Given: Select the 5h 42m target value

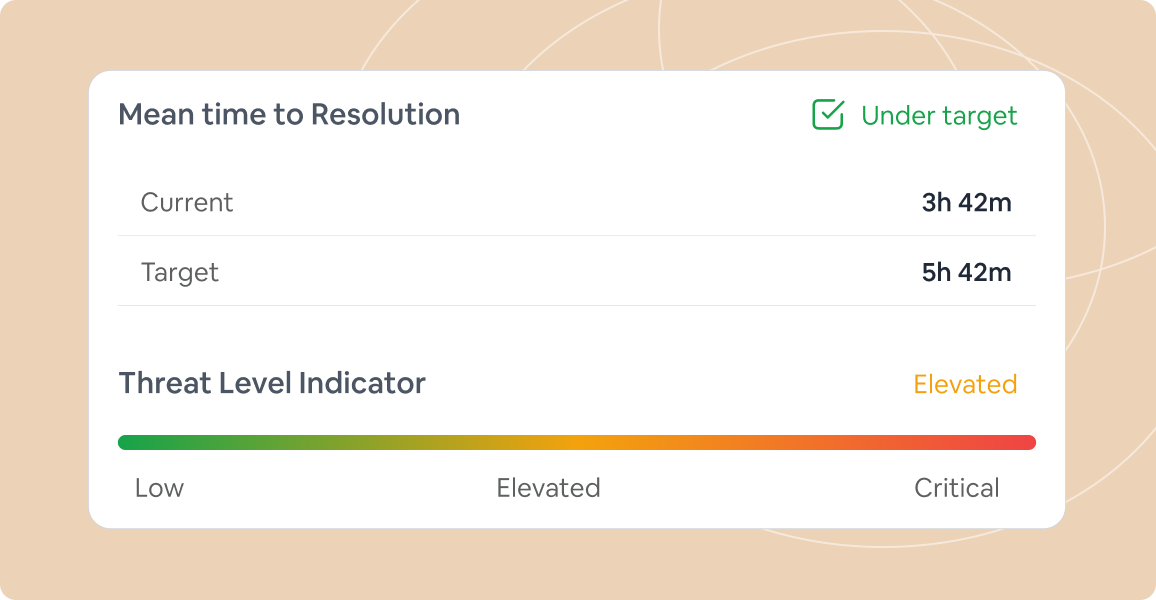Looking at the screenshot, I should [966, 273].
